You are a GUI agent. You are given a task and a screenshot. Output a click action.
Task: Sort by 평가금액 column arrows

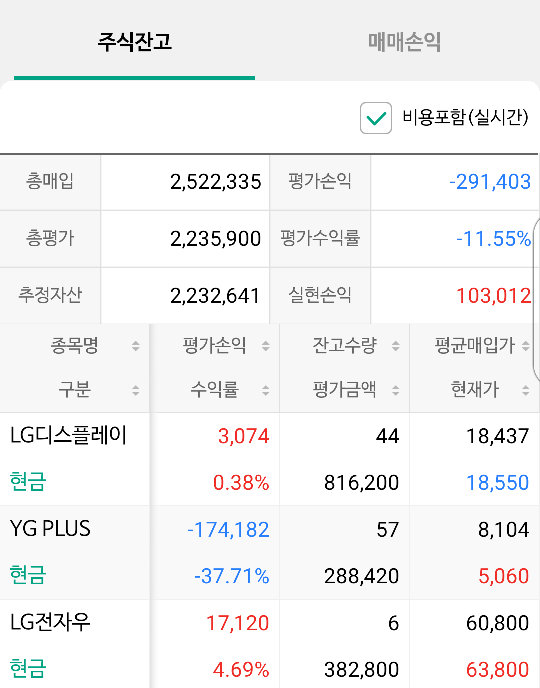(x=396, y=390)
